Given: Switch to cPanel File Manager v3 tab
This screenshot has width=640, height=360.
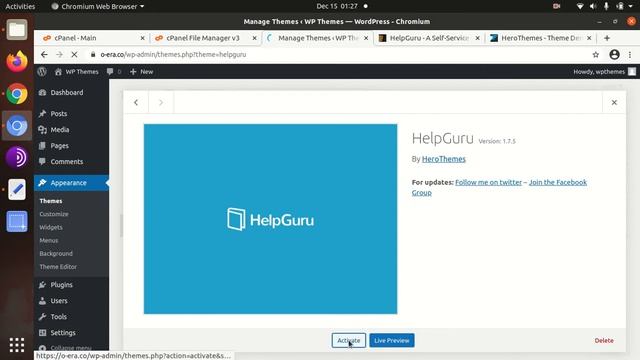Looking at the screenshot, I should [x=205, y=38].
